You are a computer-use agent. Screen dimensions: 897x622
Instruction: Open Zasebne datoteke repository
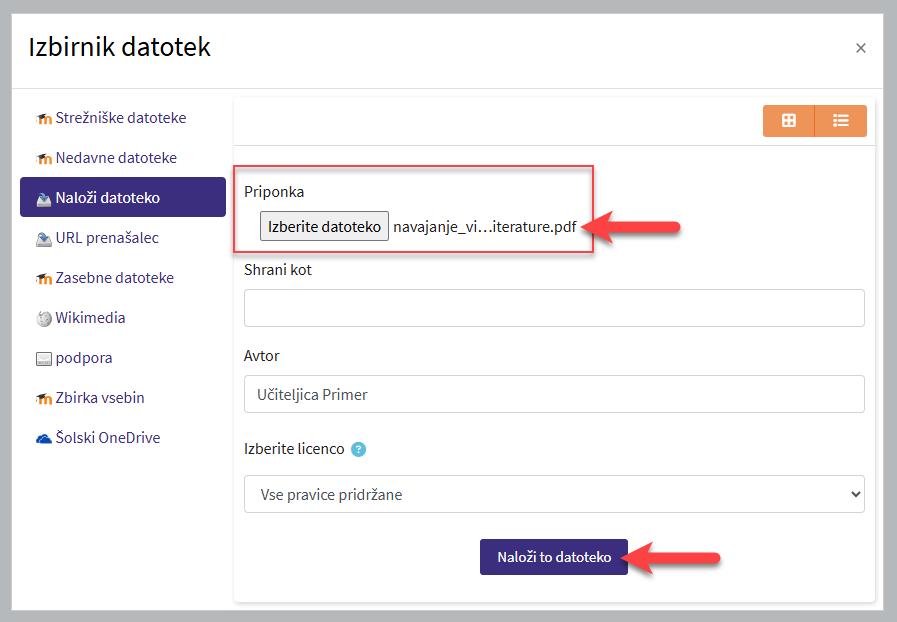coord(114,278)
